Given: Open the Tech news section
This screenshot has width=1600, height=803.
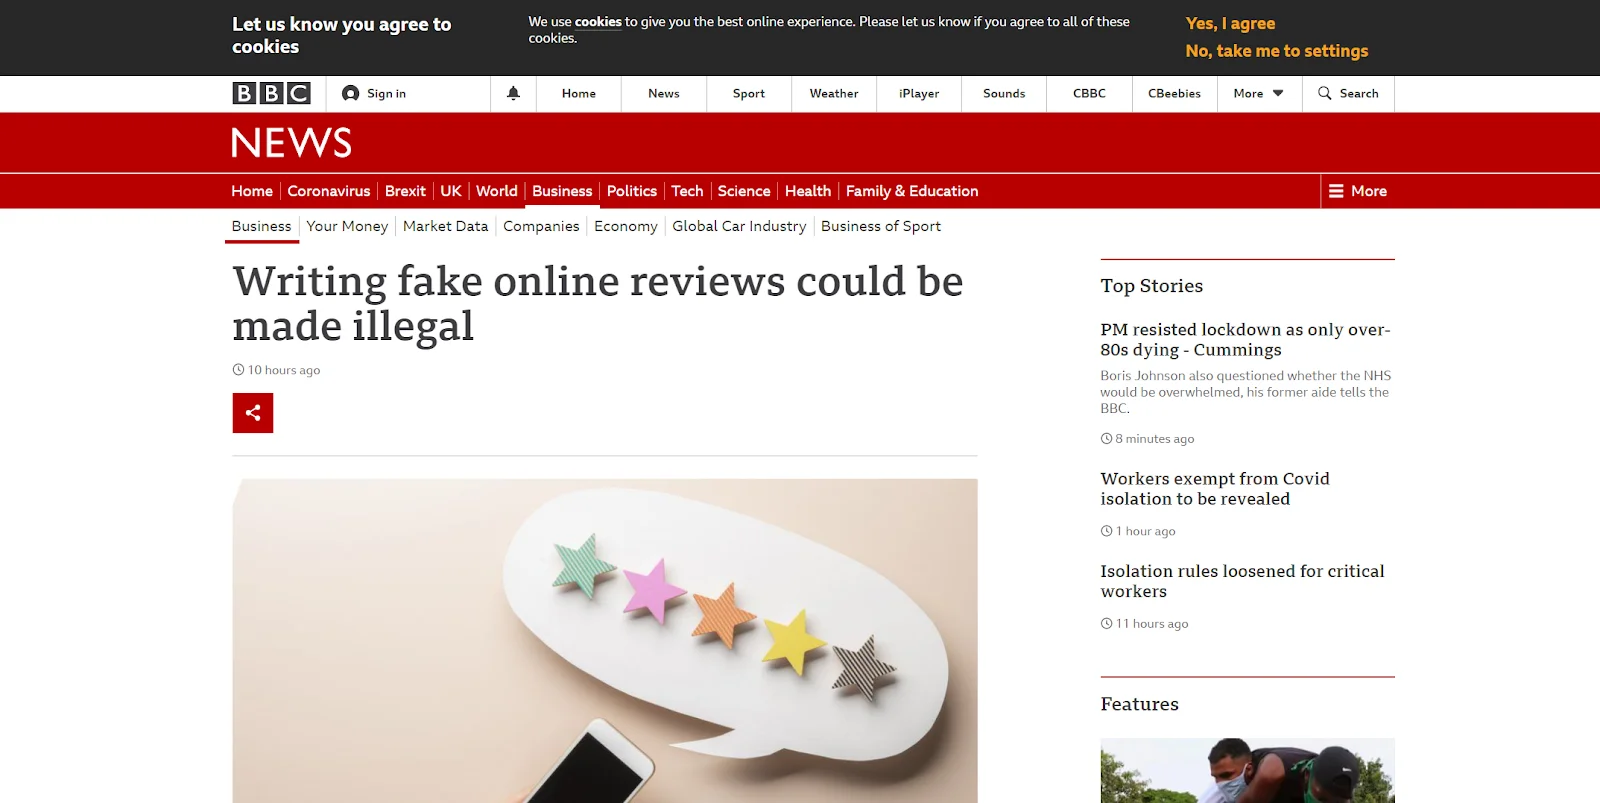Looking at the screenshot, I should click(x=687, y=191).
